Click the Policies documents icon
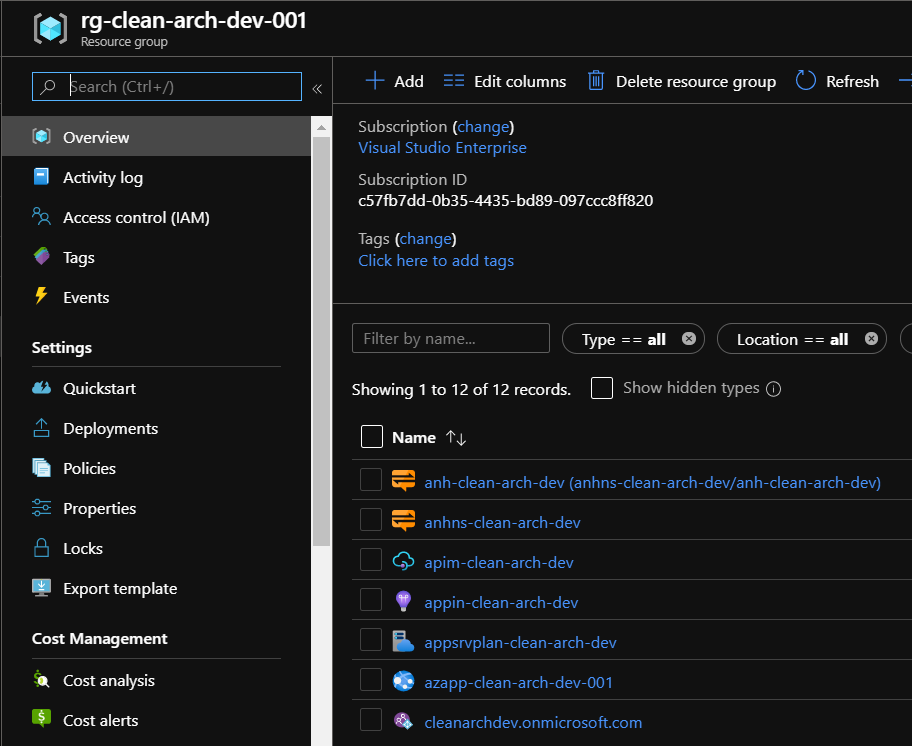 click(41, 467)
